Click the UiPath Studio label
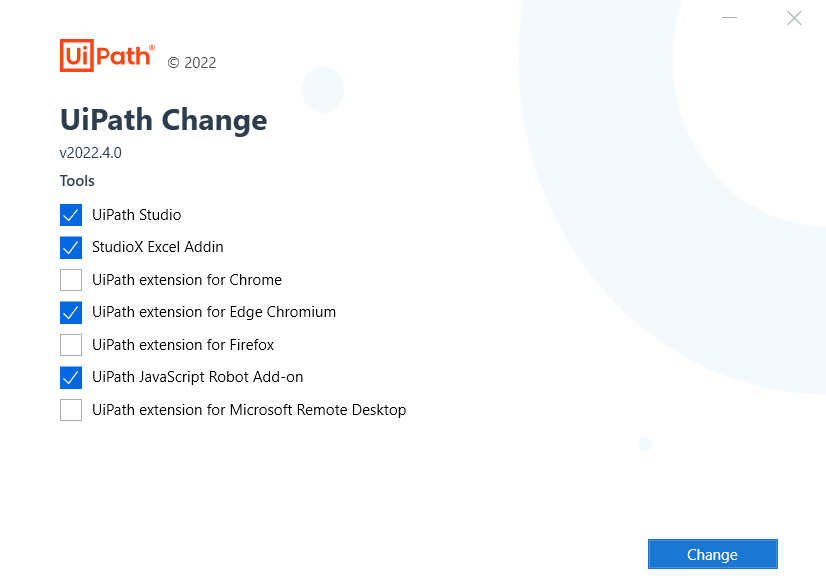Viewport: 826px width, 585px height. (x=136, y=215)
